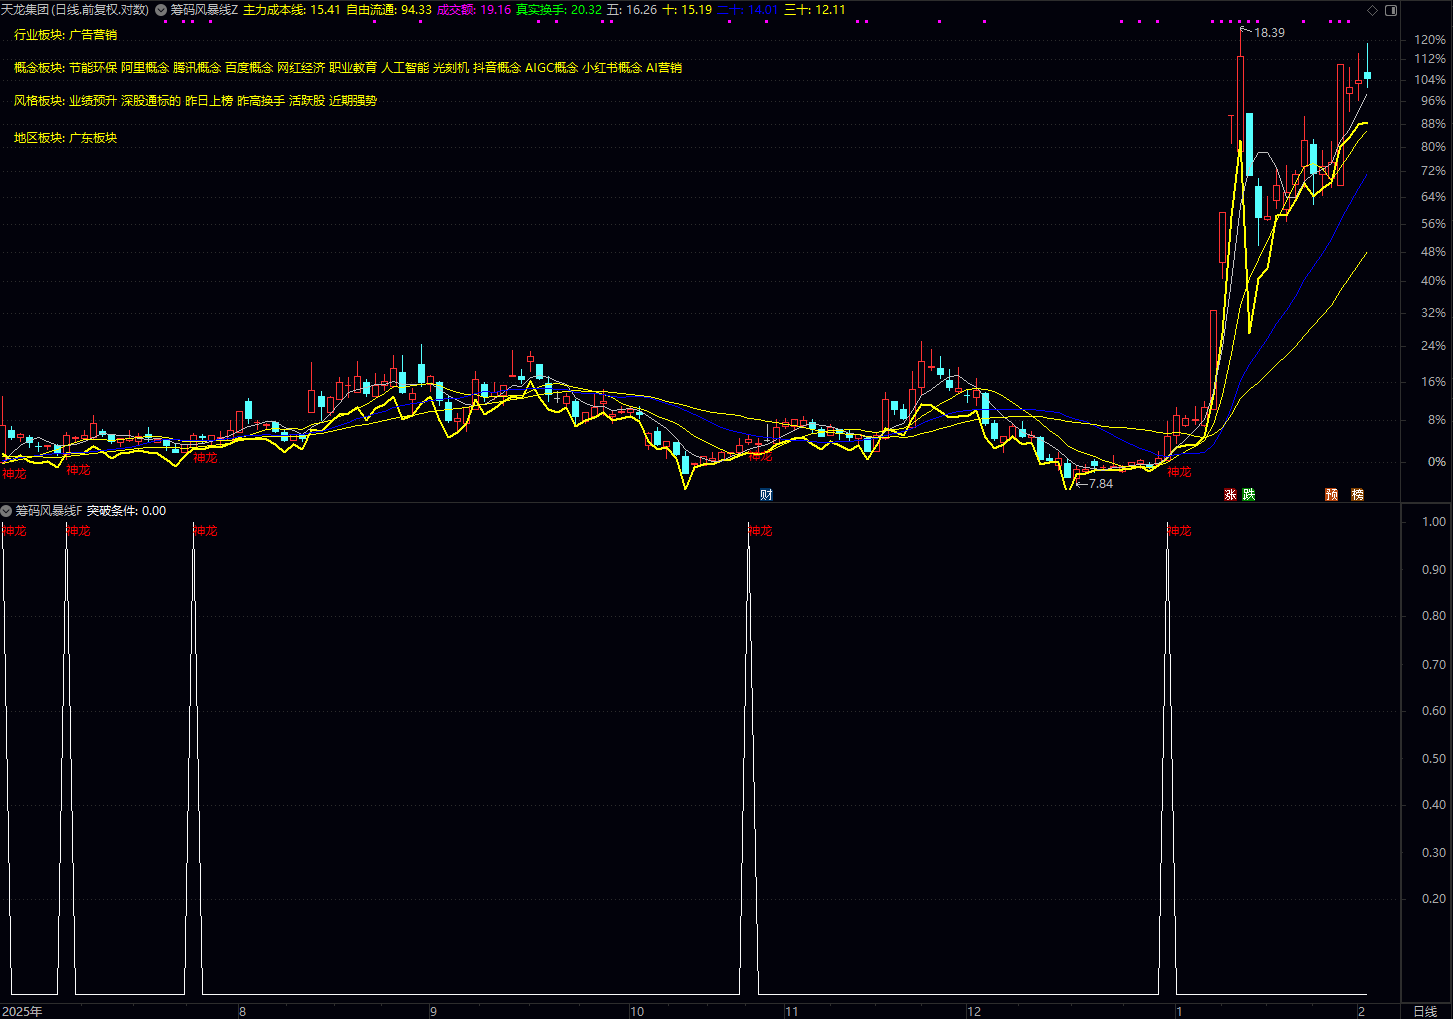Viewport: 1453px width, 1019px height.
Task: Open the 阿里概念 concept sector
Action: click(145, 68)
